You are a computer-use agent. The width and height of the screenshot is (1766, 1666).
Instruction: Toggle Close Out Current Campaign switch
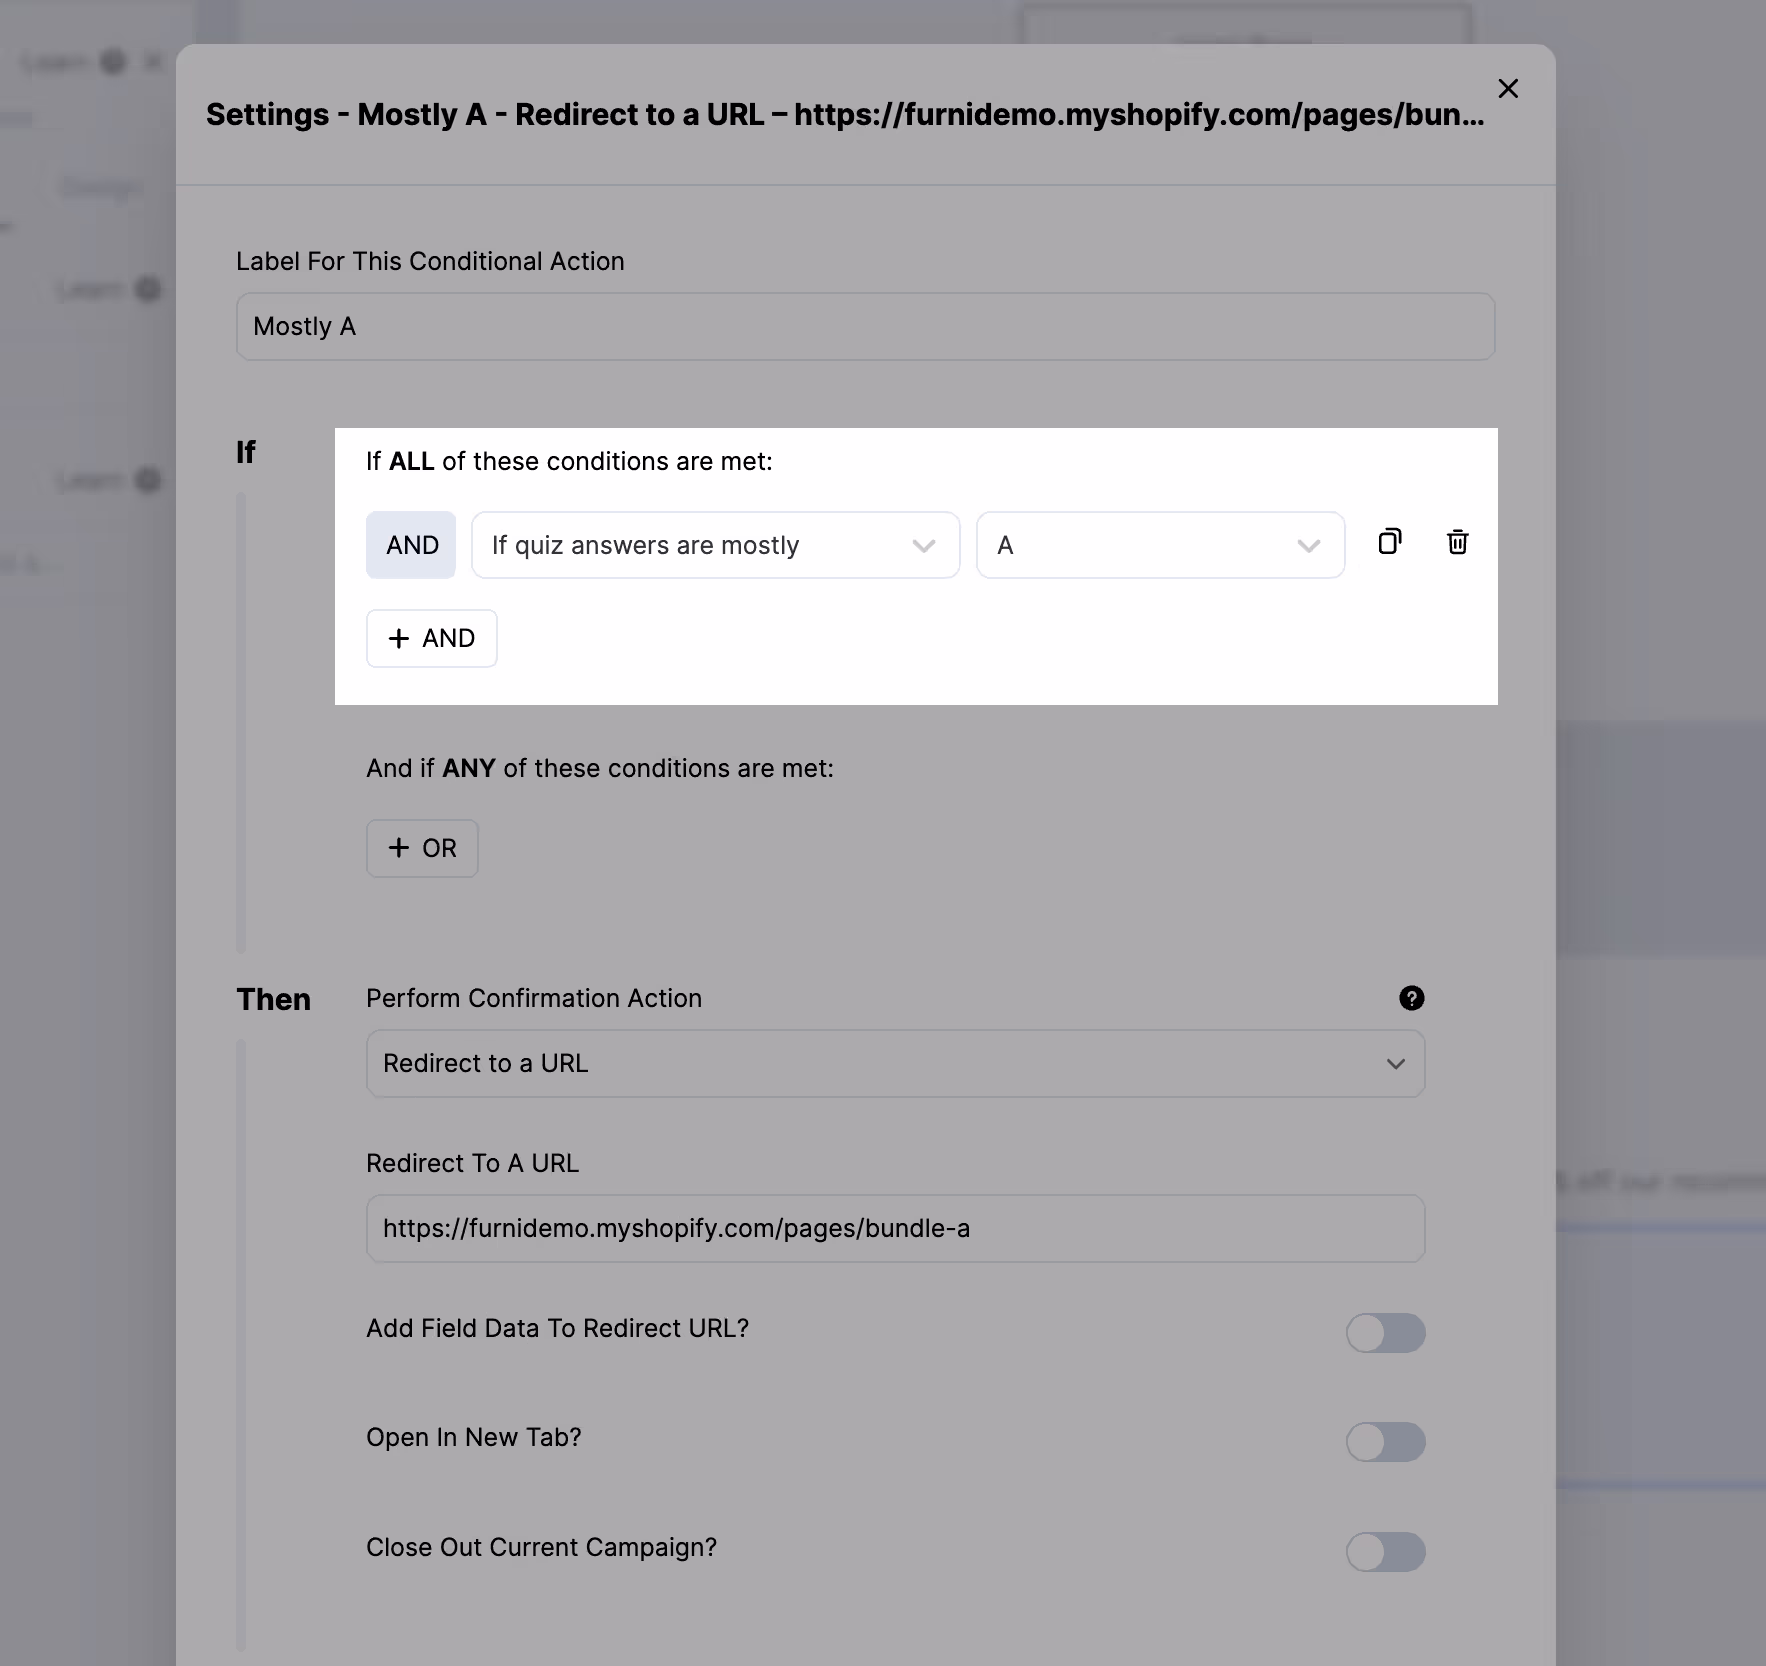pyautogui.click(x=1385, y=1551)
